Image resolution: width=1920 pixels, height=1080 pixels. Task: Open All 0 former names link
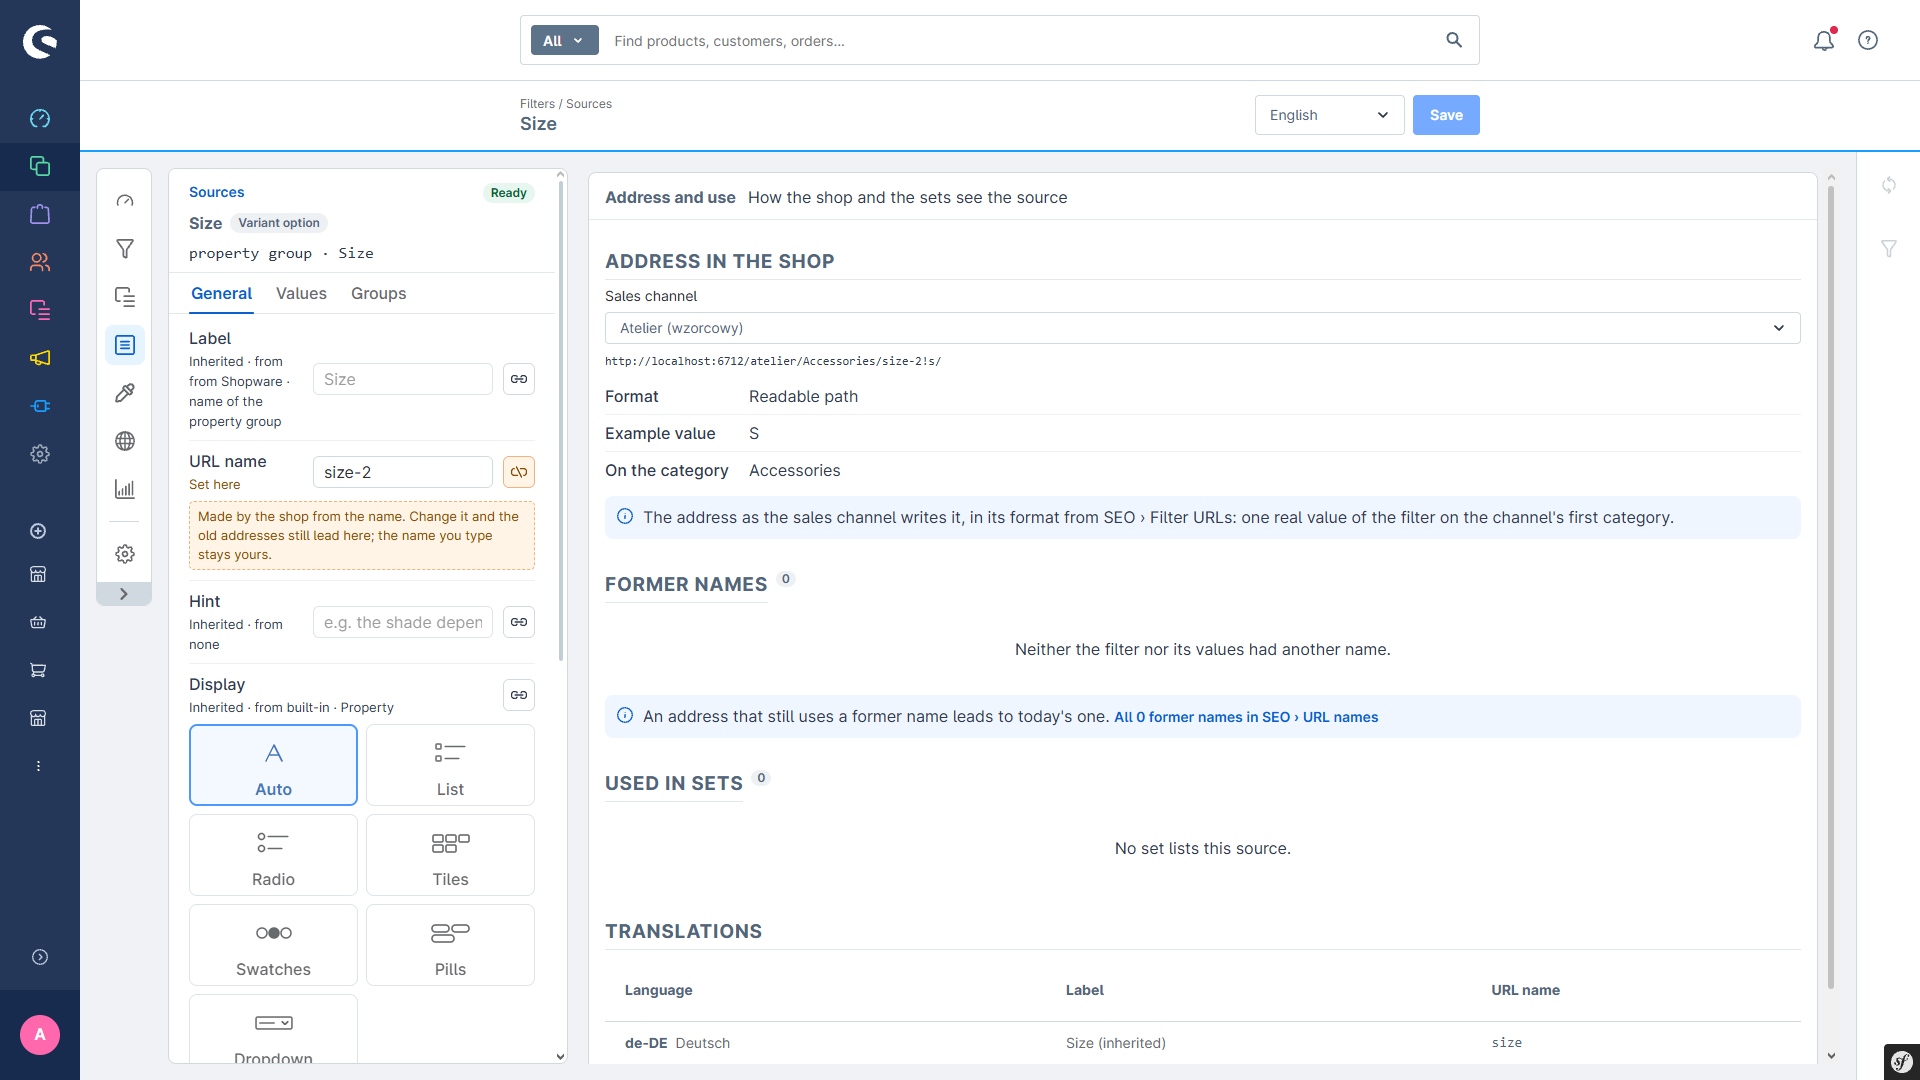pos(1246,717)
